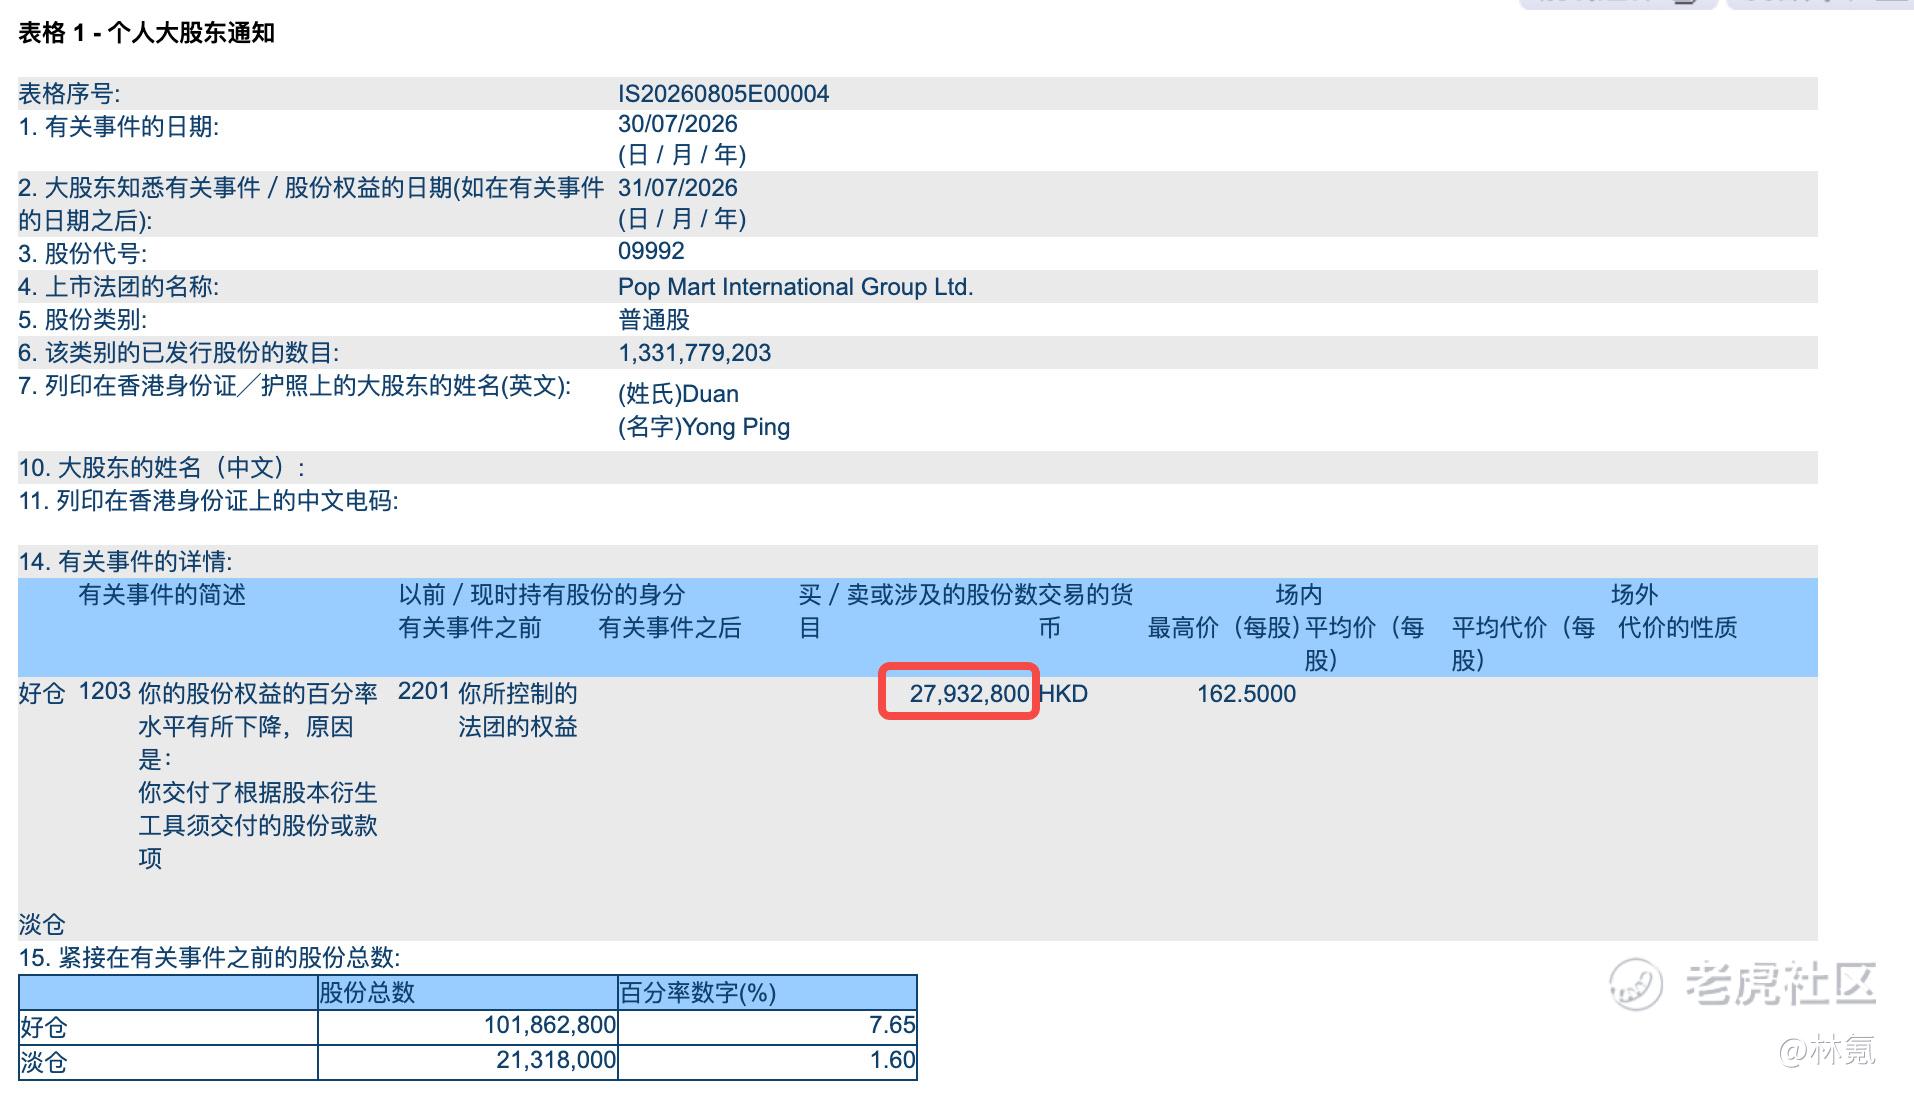Screen dimensions: 1914x1094
Task: Click the "表格序号:" label
Action: point(69,94)
